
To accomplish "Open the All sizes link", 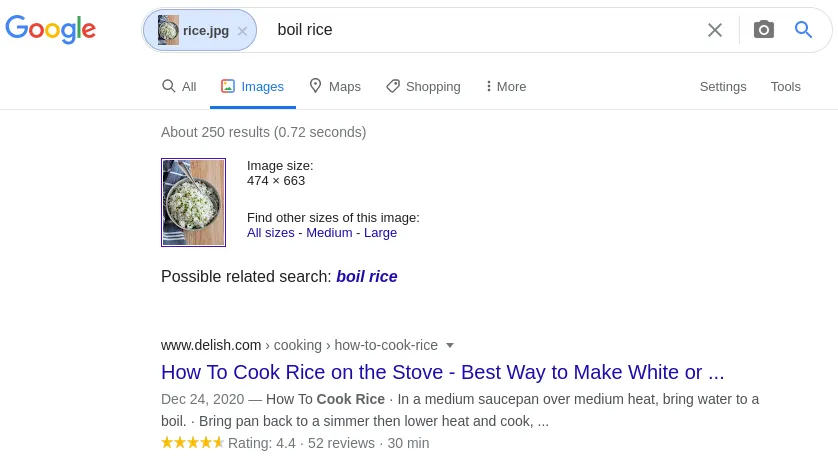I will (270, 233).
